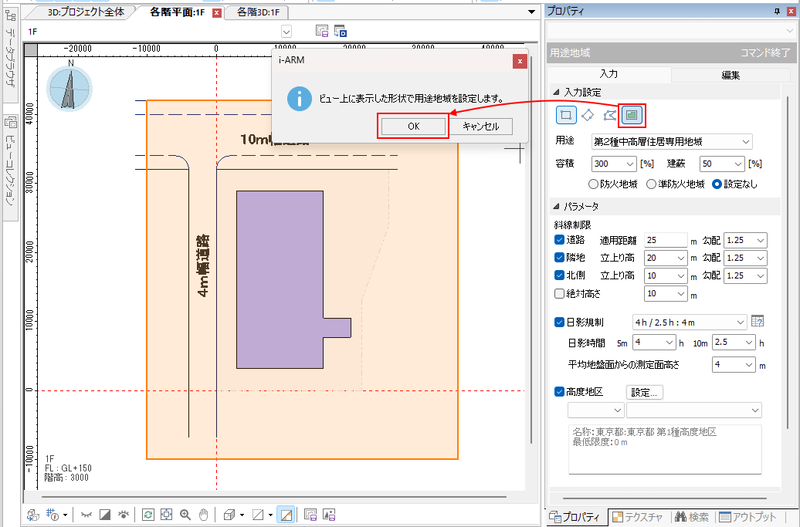The height and width of the screenshot is (527, 800).
Task: Switch to the 3D:プロジェクト全体 tab
Action: (x=86, y=12)
